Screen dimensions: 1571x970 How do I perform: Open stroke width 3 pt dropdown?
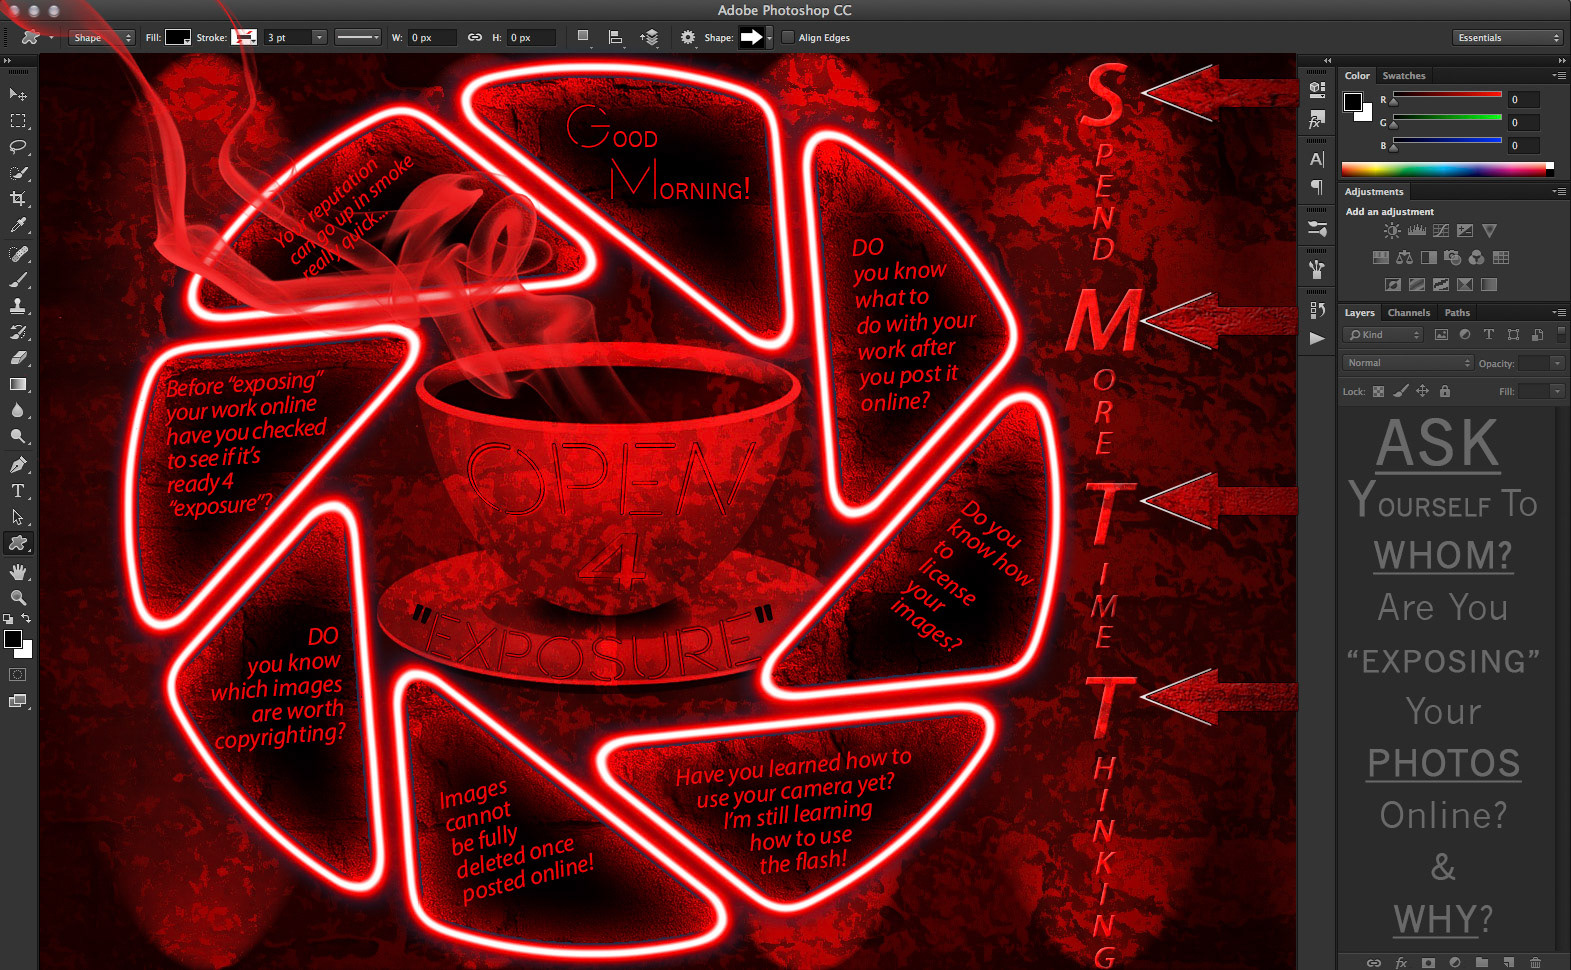(319, 37)
